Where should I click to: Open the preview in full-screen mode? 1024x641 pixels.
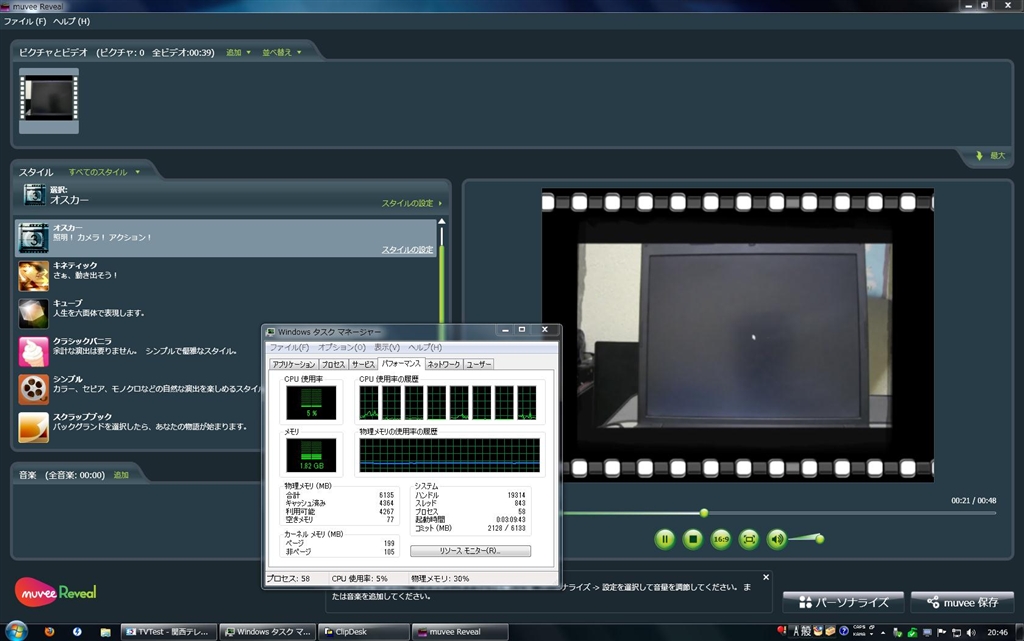748,539
